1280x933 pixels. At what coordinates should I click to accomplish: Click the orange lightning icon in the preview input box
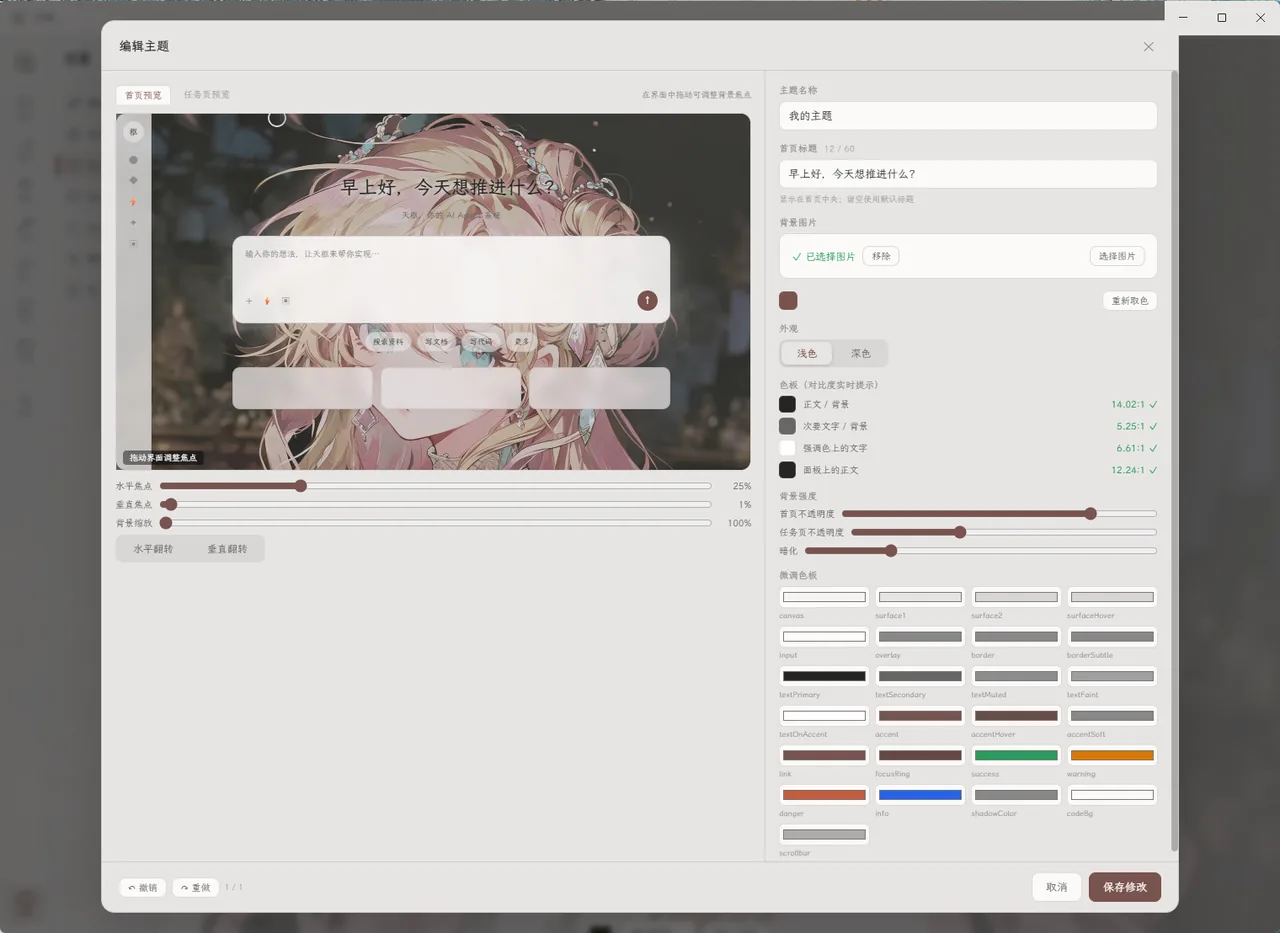(x=267, y=301)
